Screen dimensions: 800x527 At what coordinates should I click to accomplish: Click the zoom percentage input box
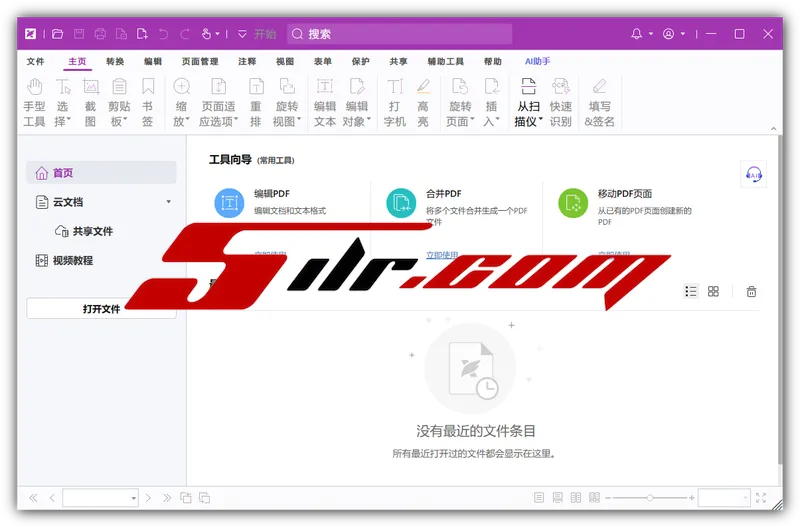724,498
